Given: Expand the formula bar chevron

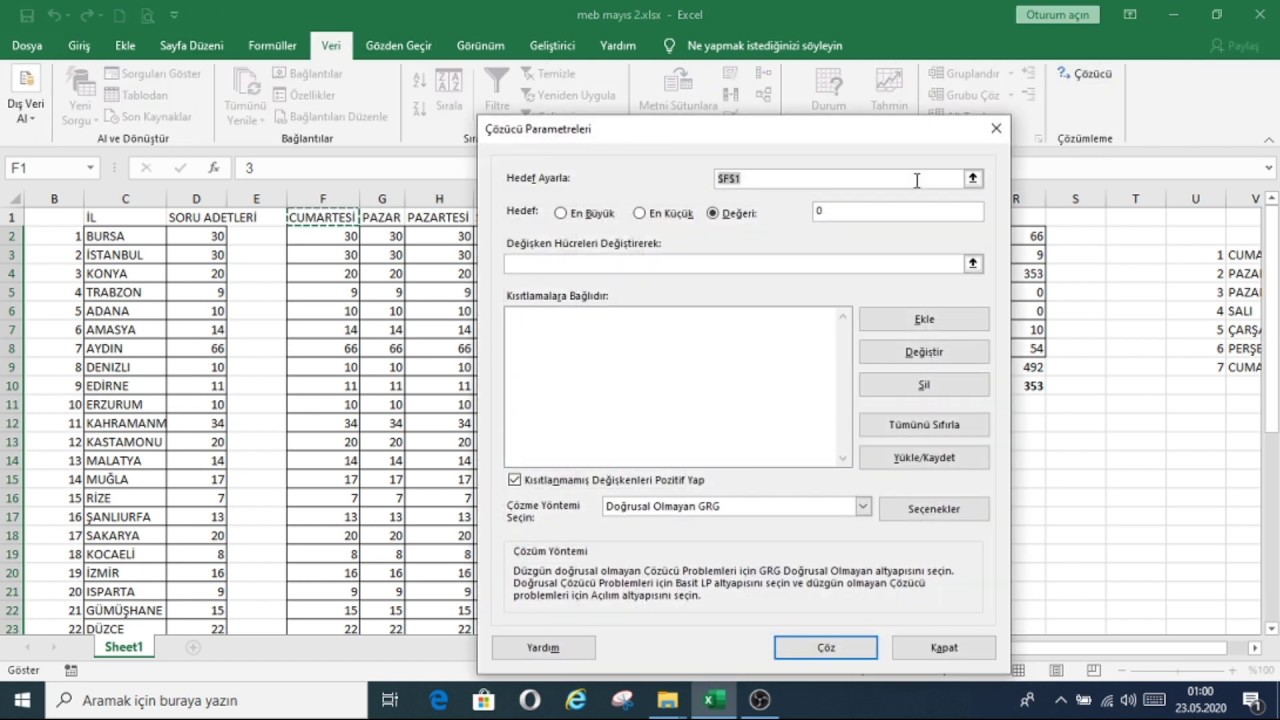Looking at the screenshot, I should [1269, 168].
